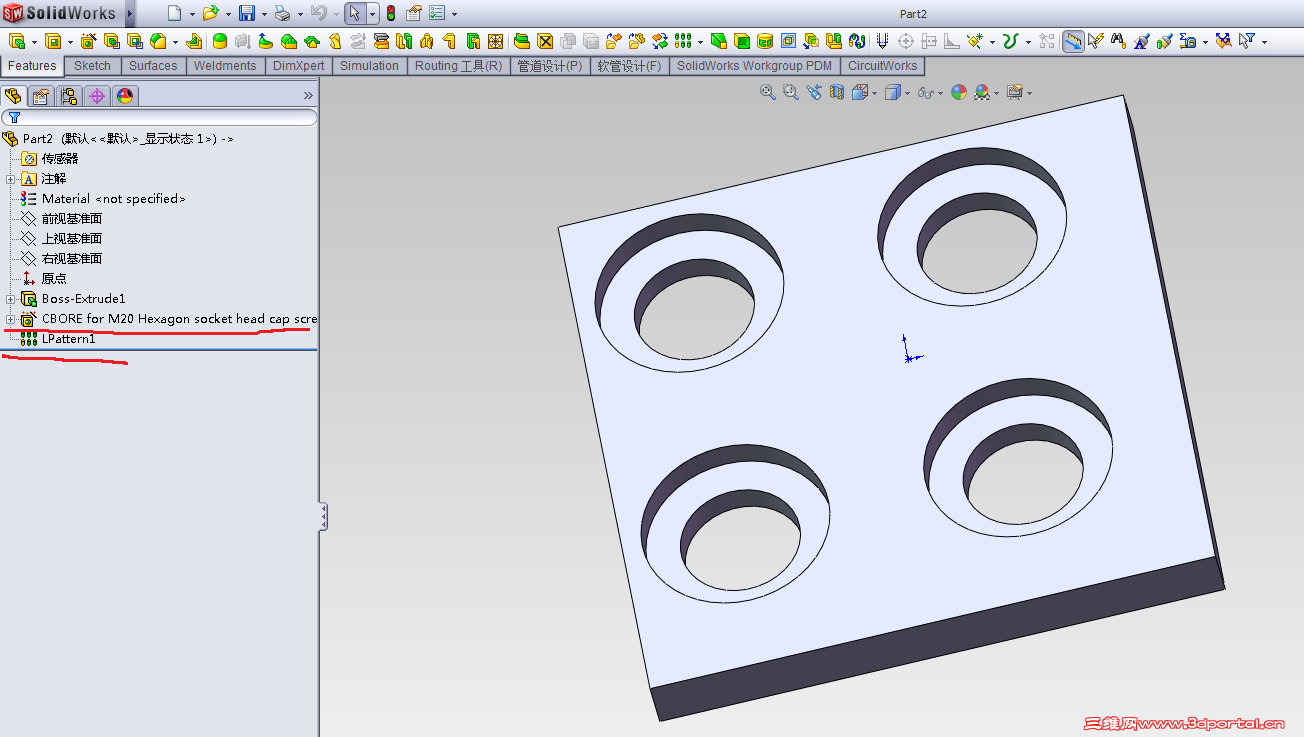Select the 原点 origin item
The image size is (1304, 737).
click(54, 279)
